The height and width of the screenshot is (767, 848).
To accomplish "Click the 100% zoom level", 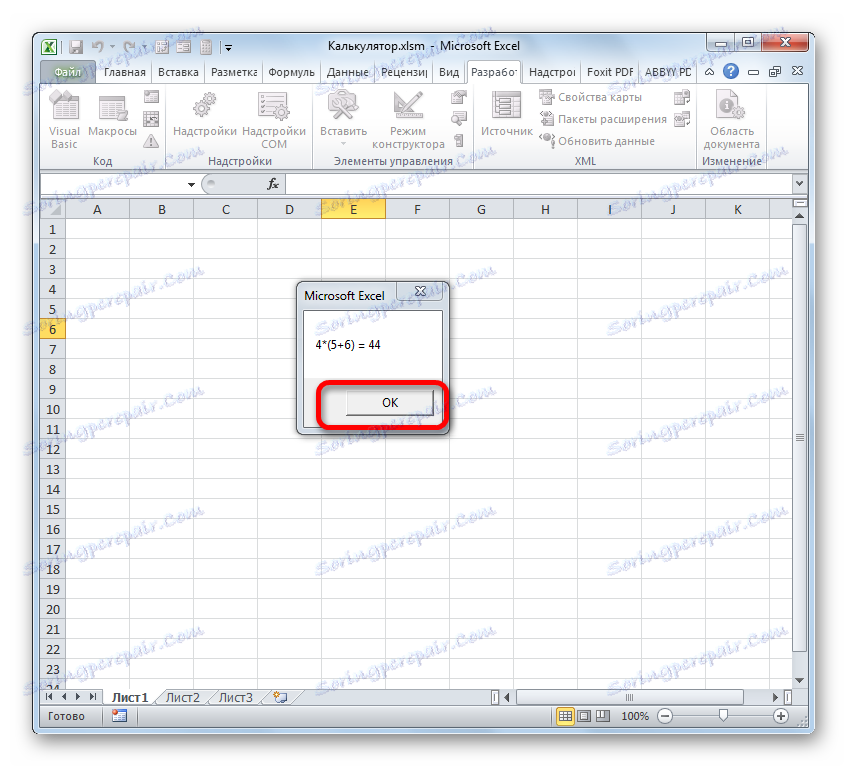I will coord(634,716).
